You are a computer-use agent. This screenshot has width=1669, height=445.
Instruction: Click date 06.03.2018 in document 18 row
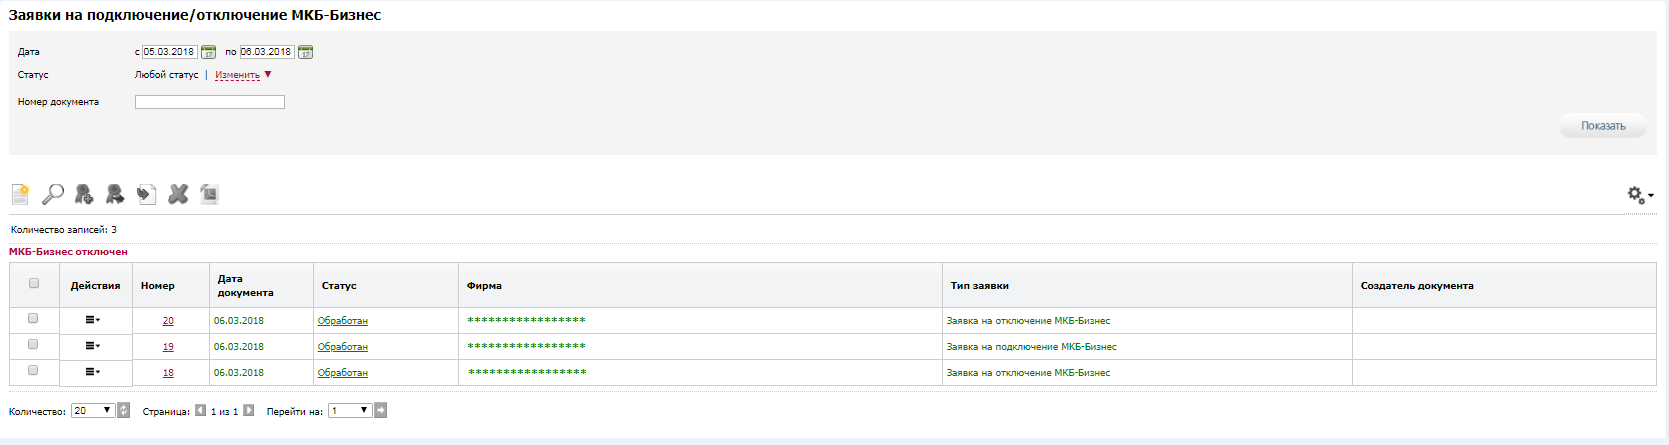point(239,373)
